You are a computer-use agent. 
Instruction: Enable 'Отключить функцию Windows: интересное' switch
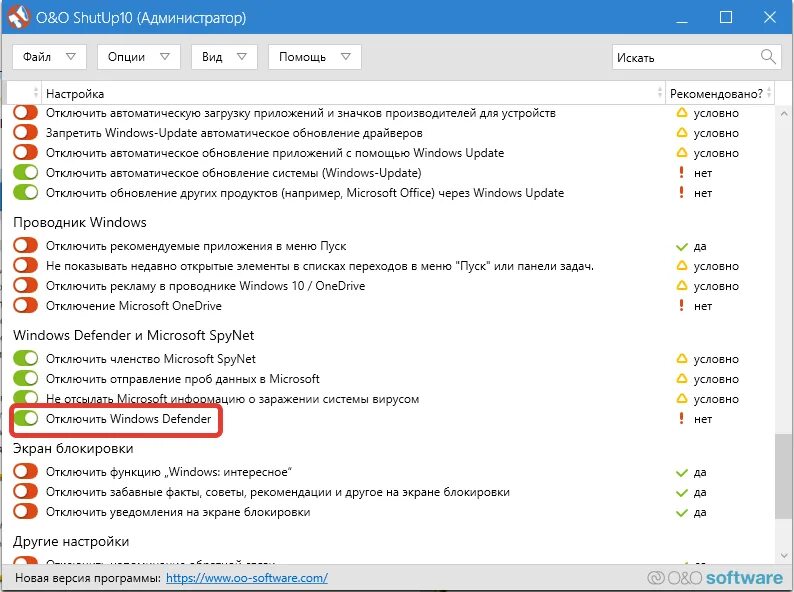click(25, 471)
